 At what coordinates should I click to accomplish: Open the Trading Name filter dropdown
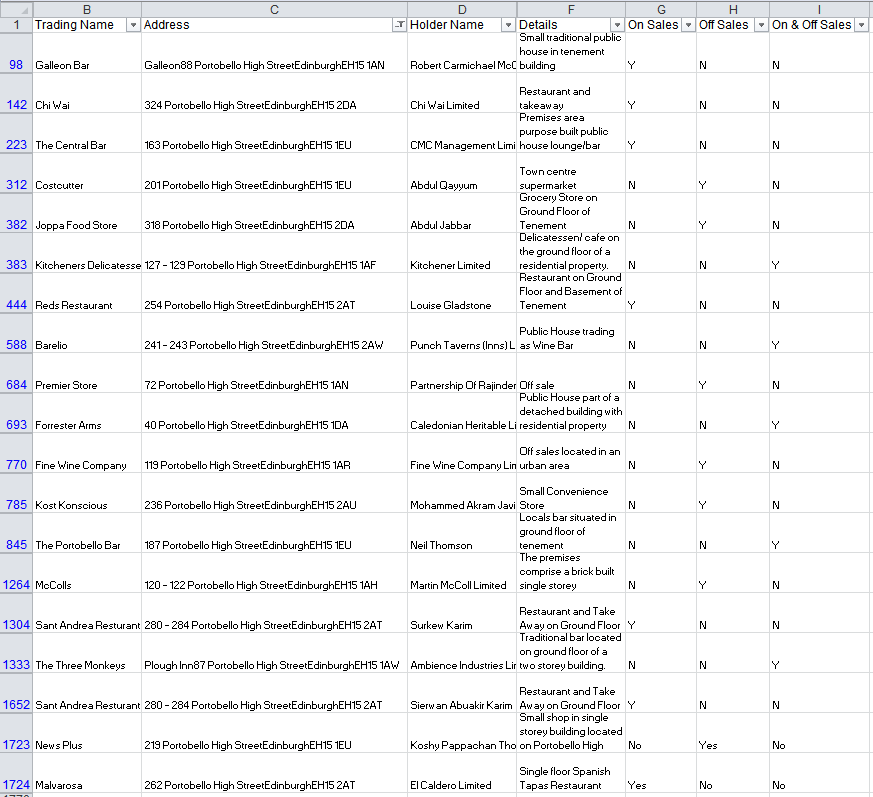coord(133,25)
